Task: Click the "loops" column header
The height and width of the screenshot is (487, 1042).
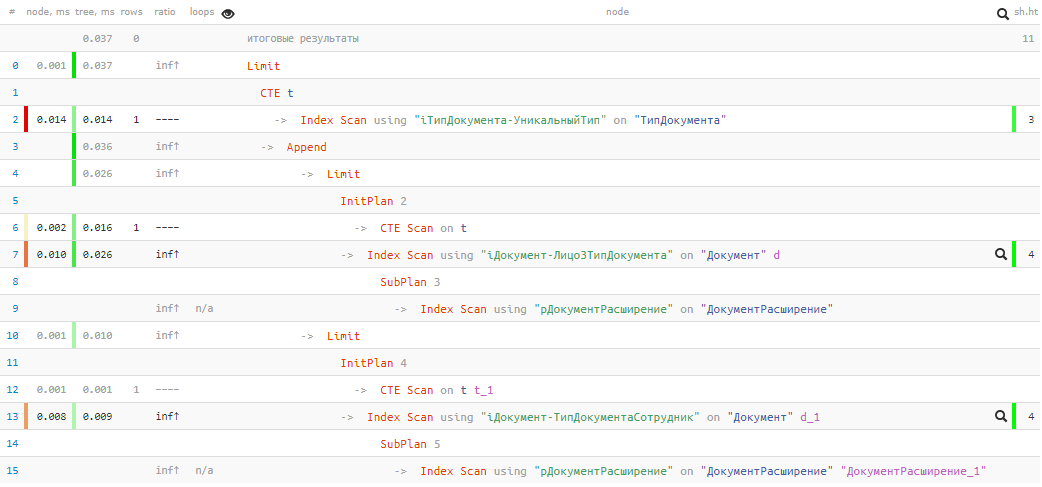Action: 202,12
